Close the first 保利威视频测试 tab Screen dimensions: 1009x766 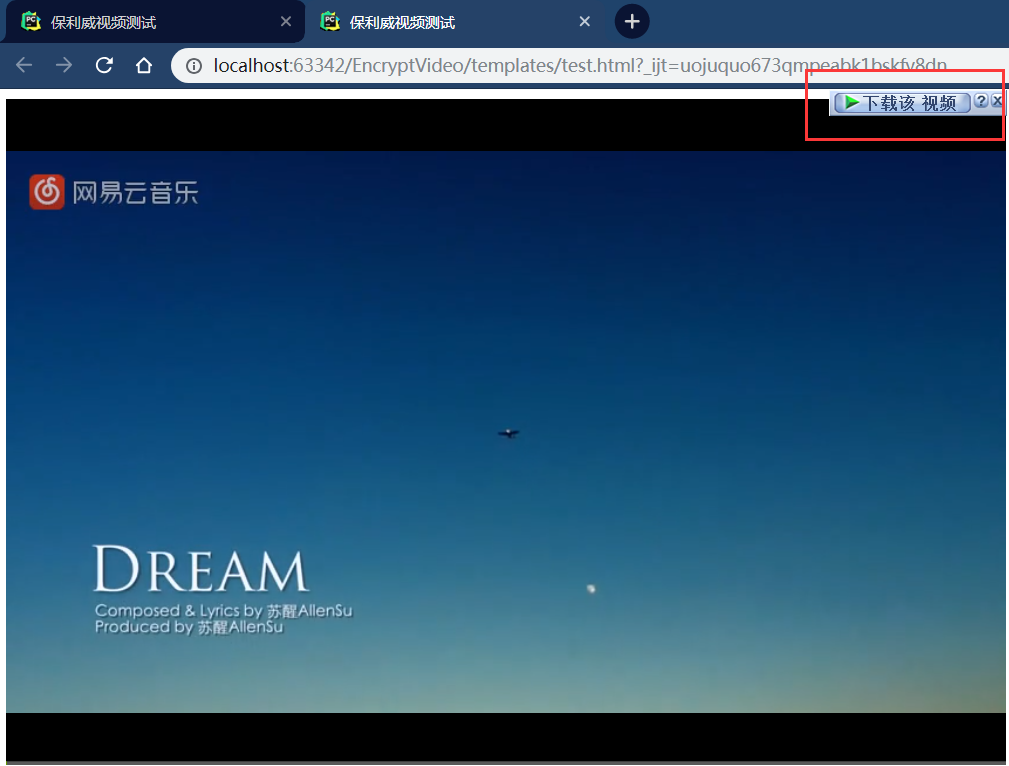coord(286,22)
